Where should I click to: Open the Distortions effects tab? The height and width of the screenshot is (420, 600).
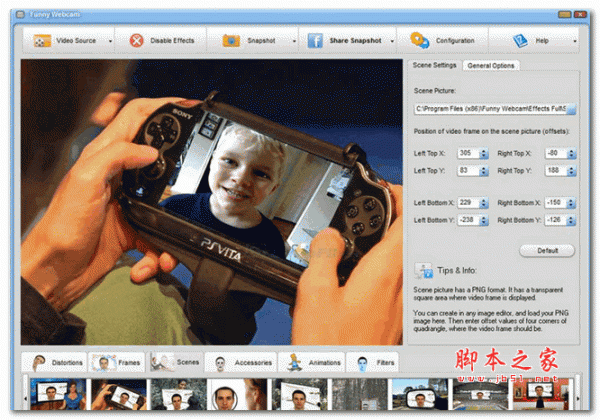(54, 362)
